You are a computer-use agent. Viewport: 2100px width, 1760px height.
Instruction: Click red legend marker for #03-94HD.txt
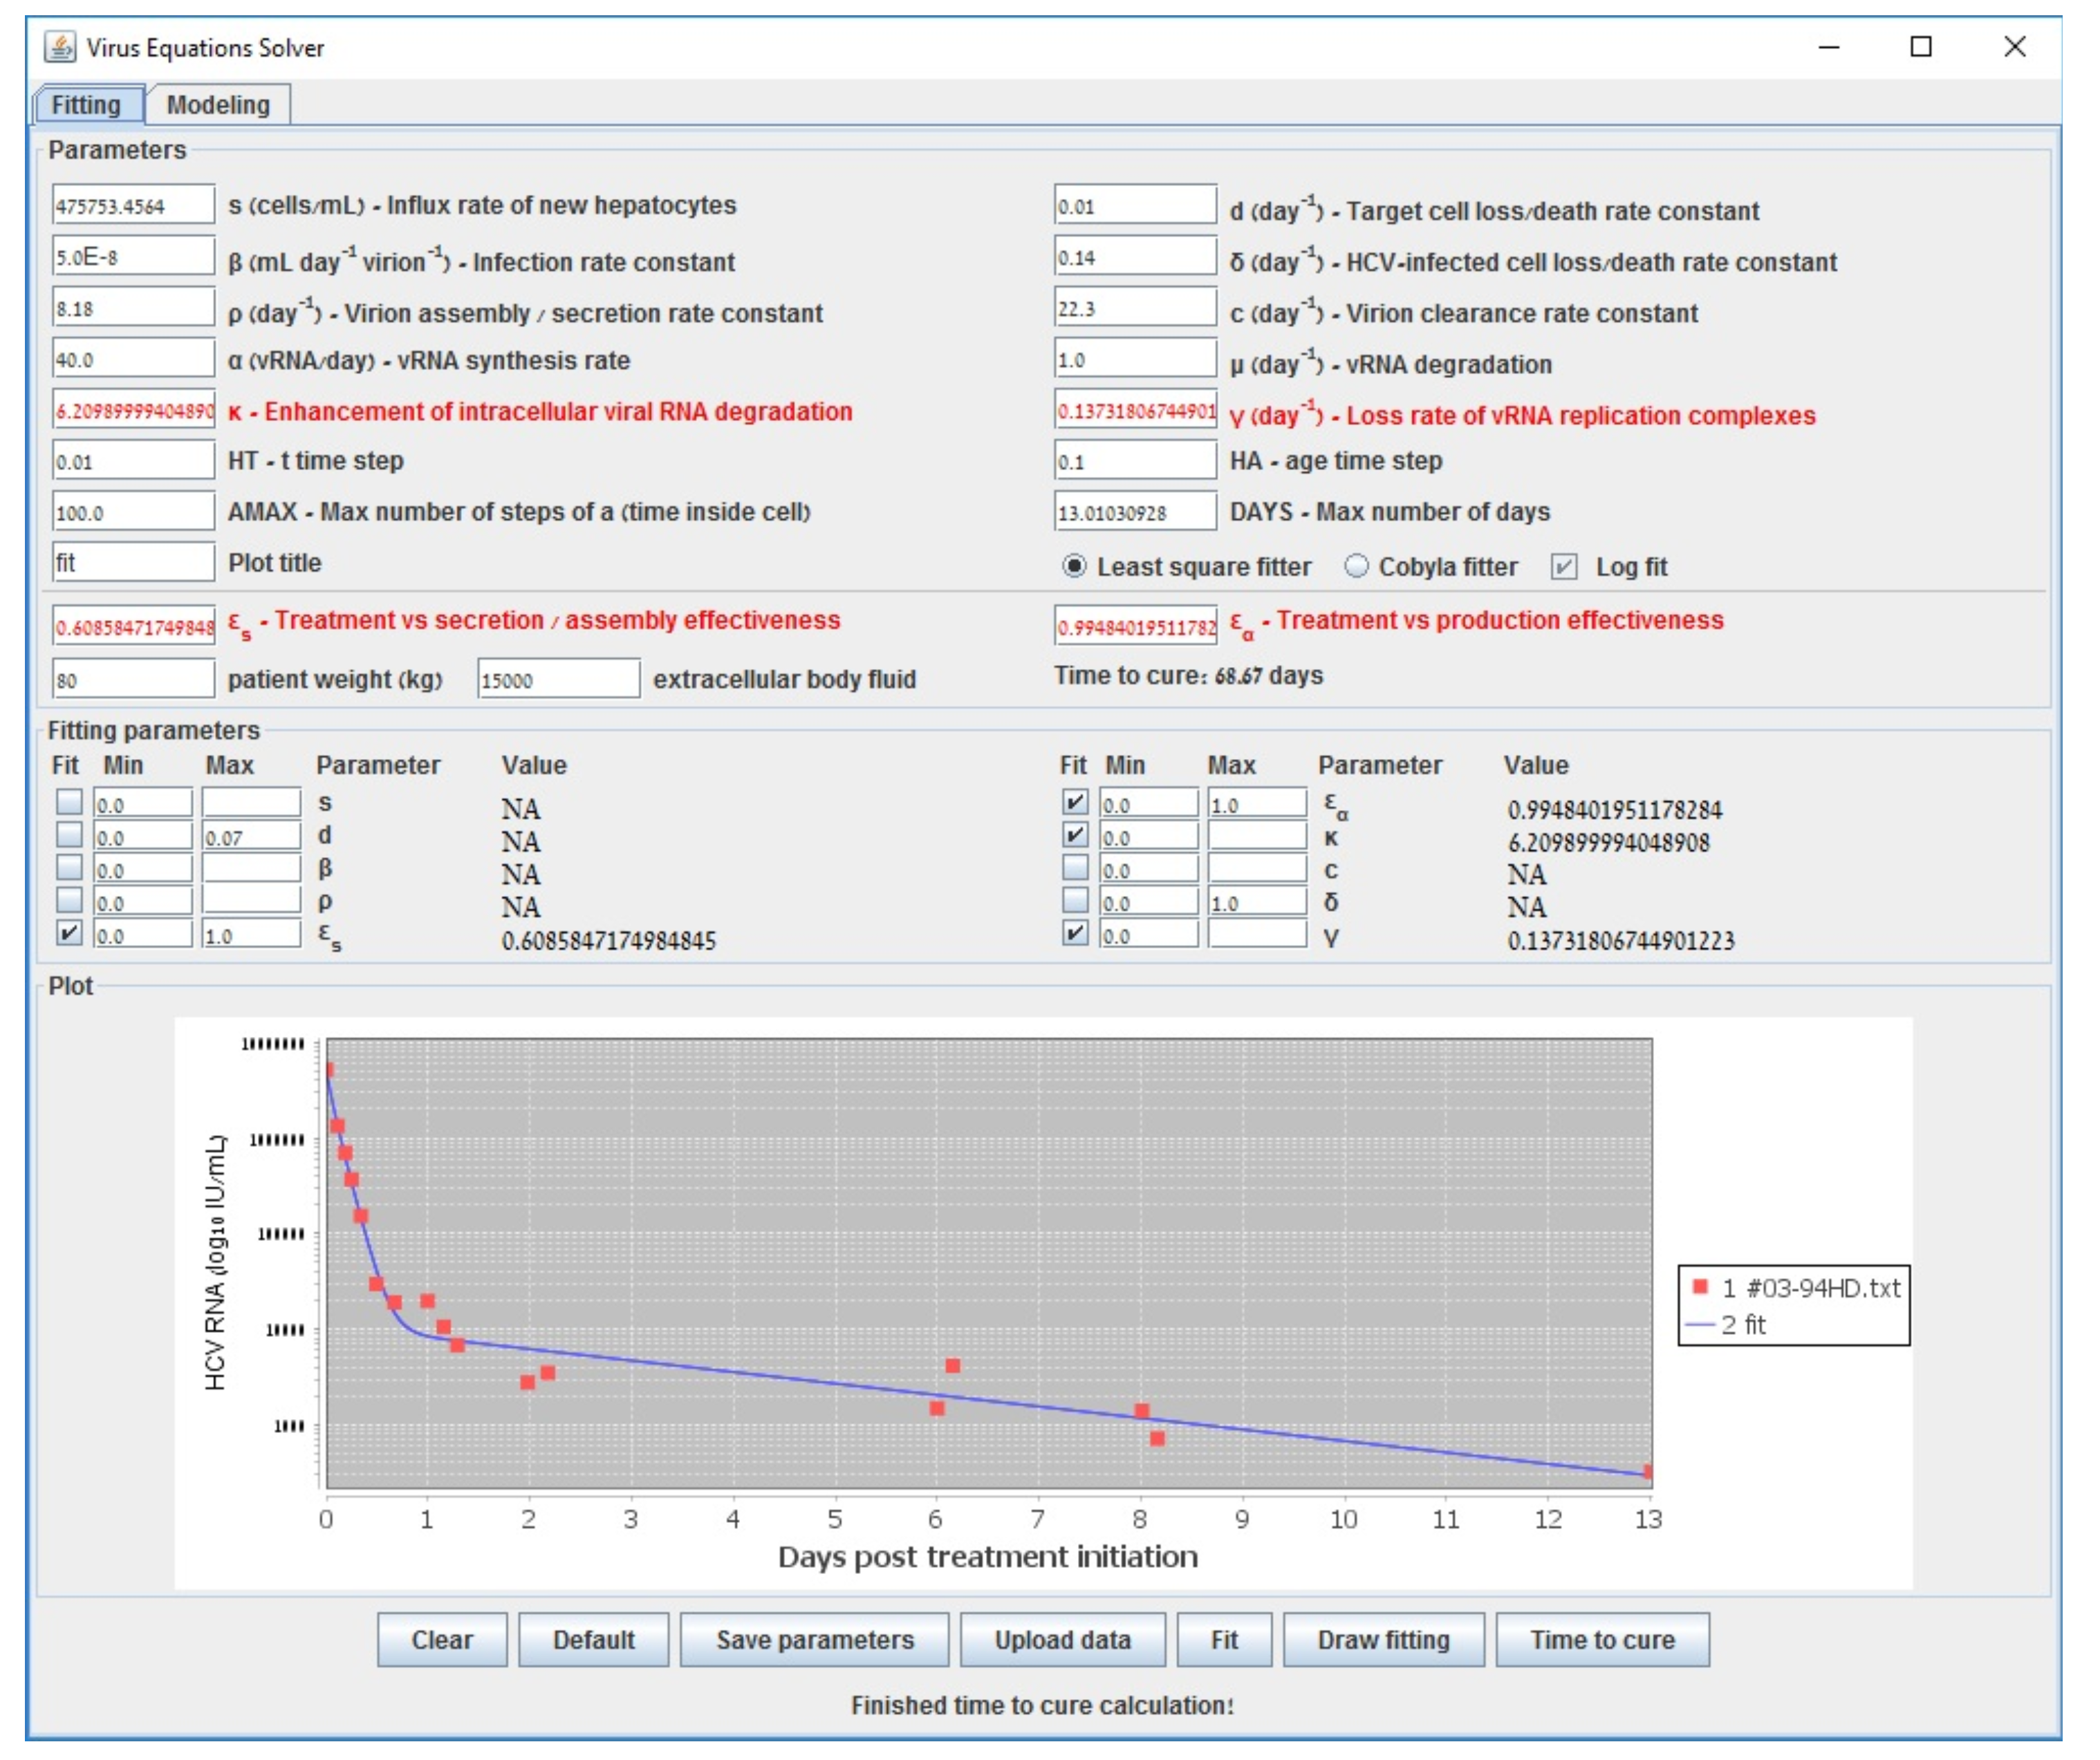click(1699, 1286)
